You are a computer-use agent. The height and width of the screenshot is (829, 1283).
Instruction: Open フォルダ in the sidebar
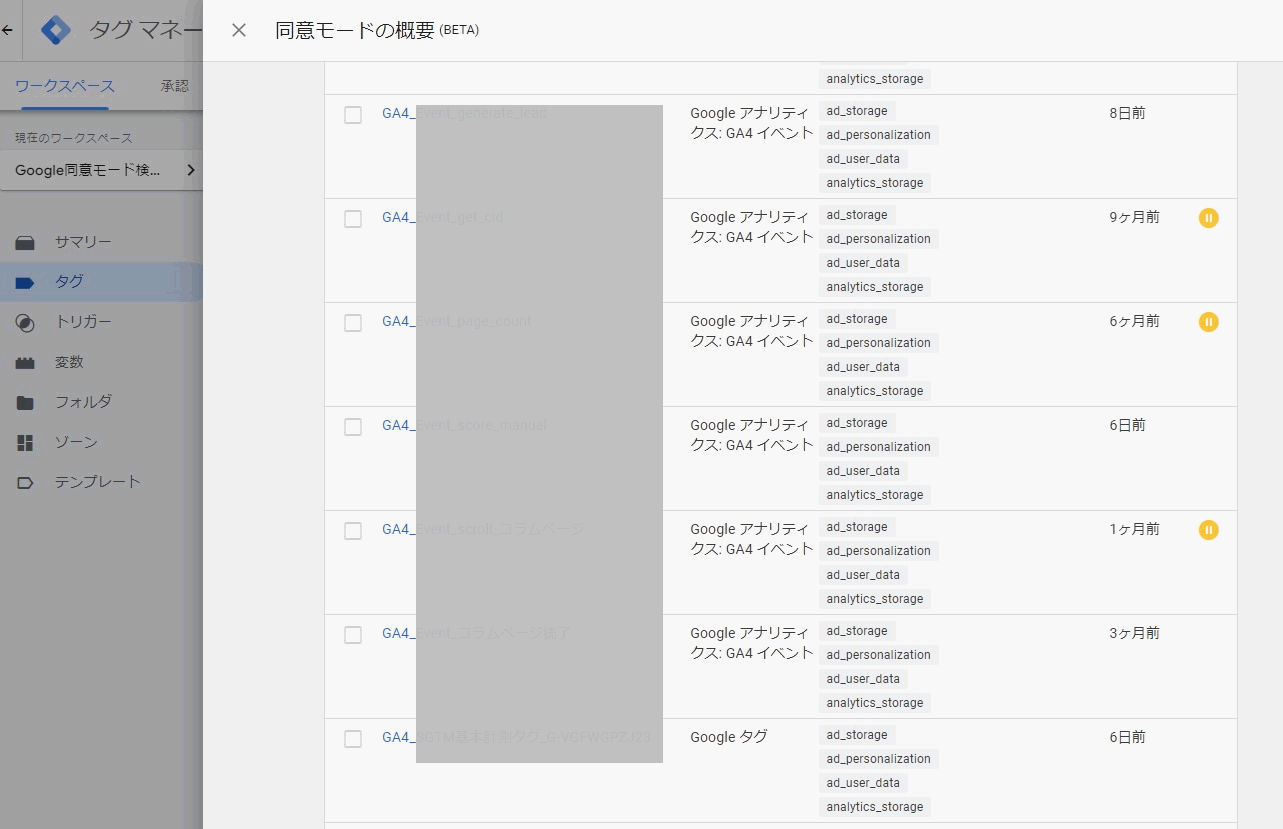point(83,402)
